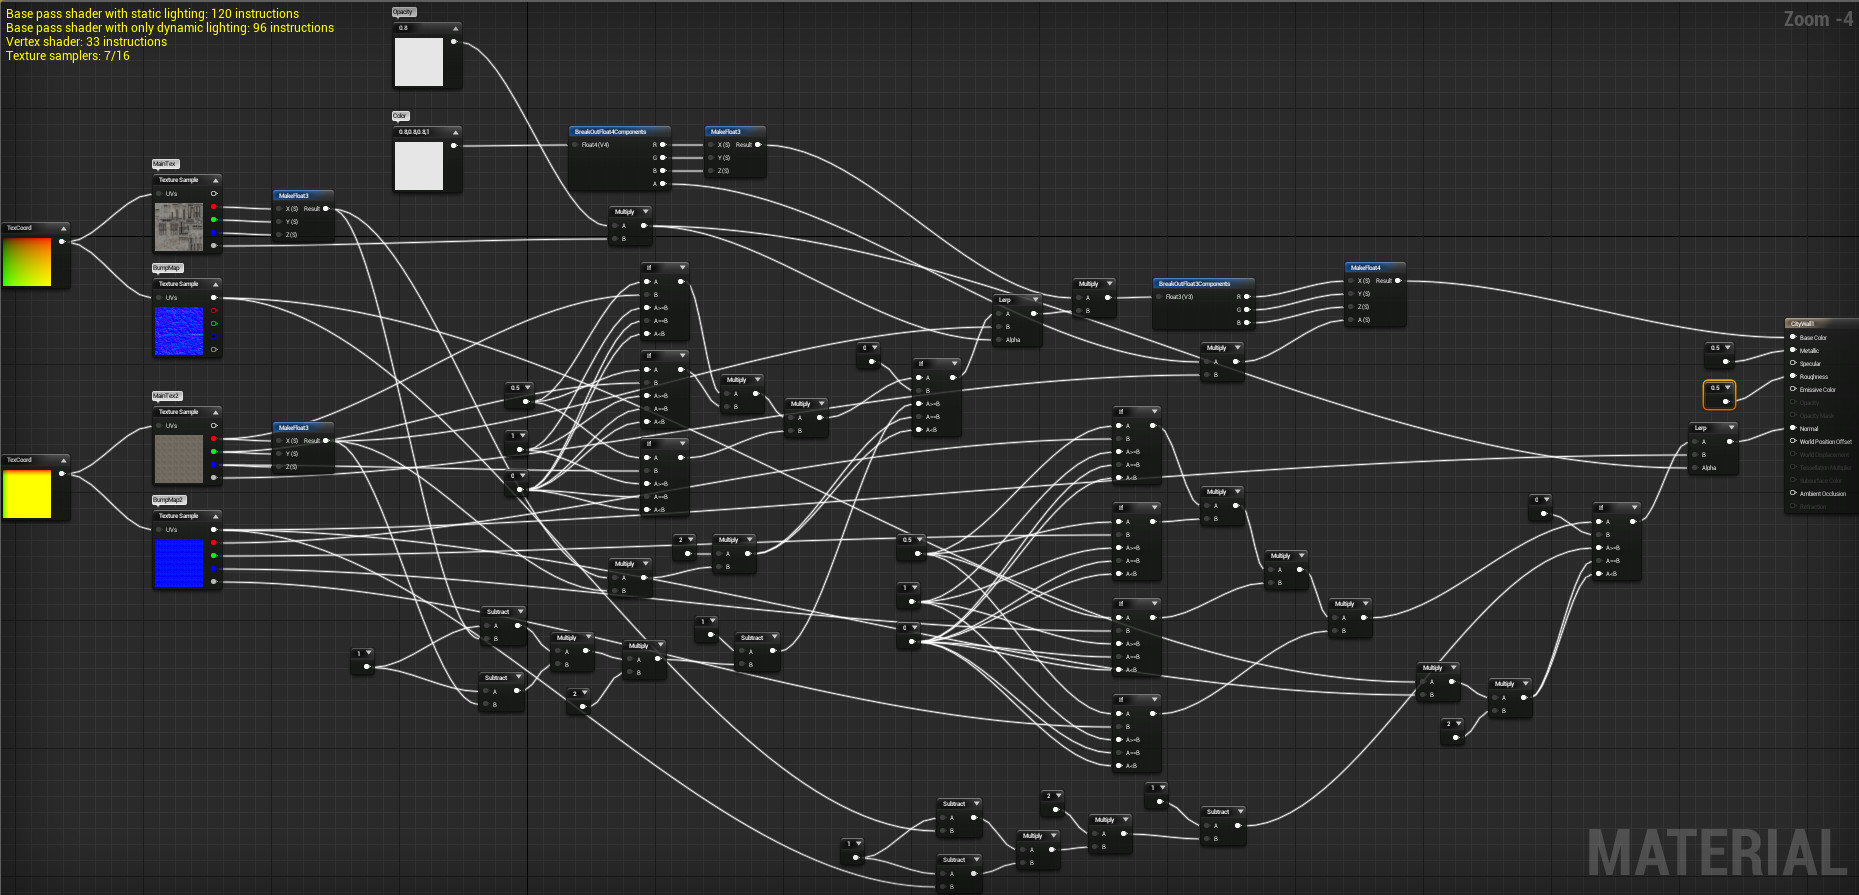1859x895 pixels.
Task: Collapse MainTex Texture Sample preview arrow
Action: tap(215, 180)
